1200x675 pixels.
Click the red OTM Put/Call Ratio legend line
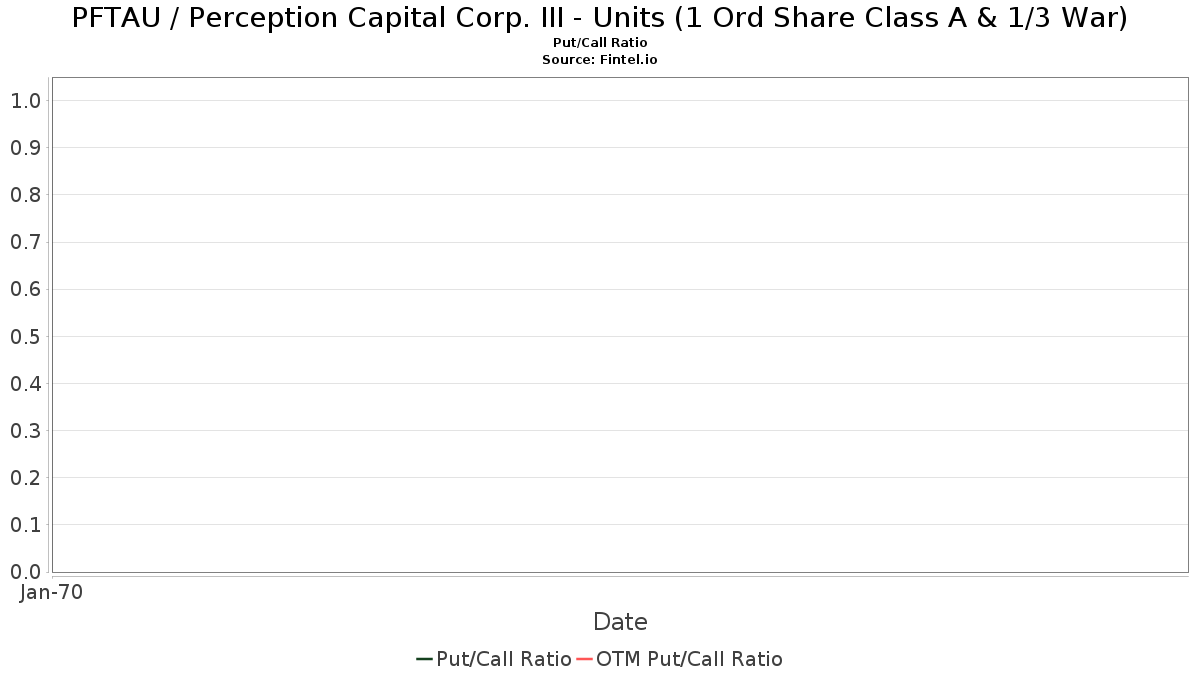584,659
